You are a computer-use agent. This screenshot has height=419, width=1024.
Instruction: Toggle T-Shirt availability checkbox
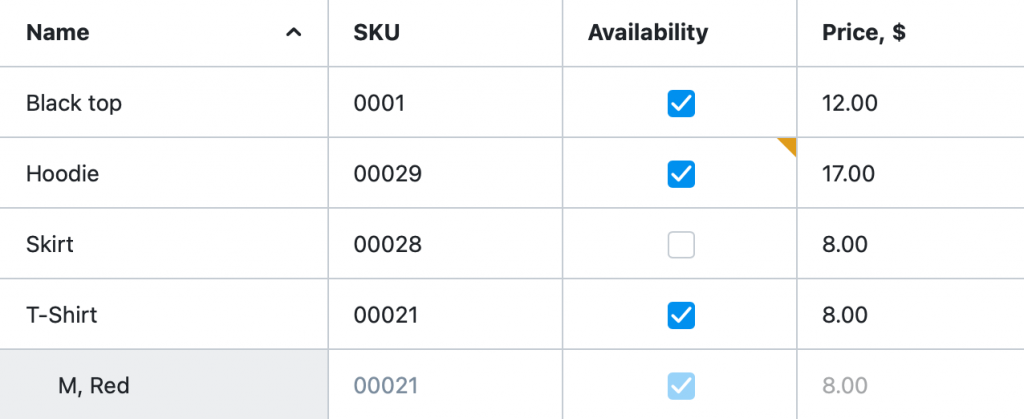tap(681, 315)
